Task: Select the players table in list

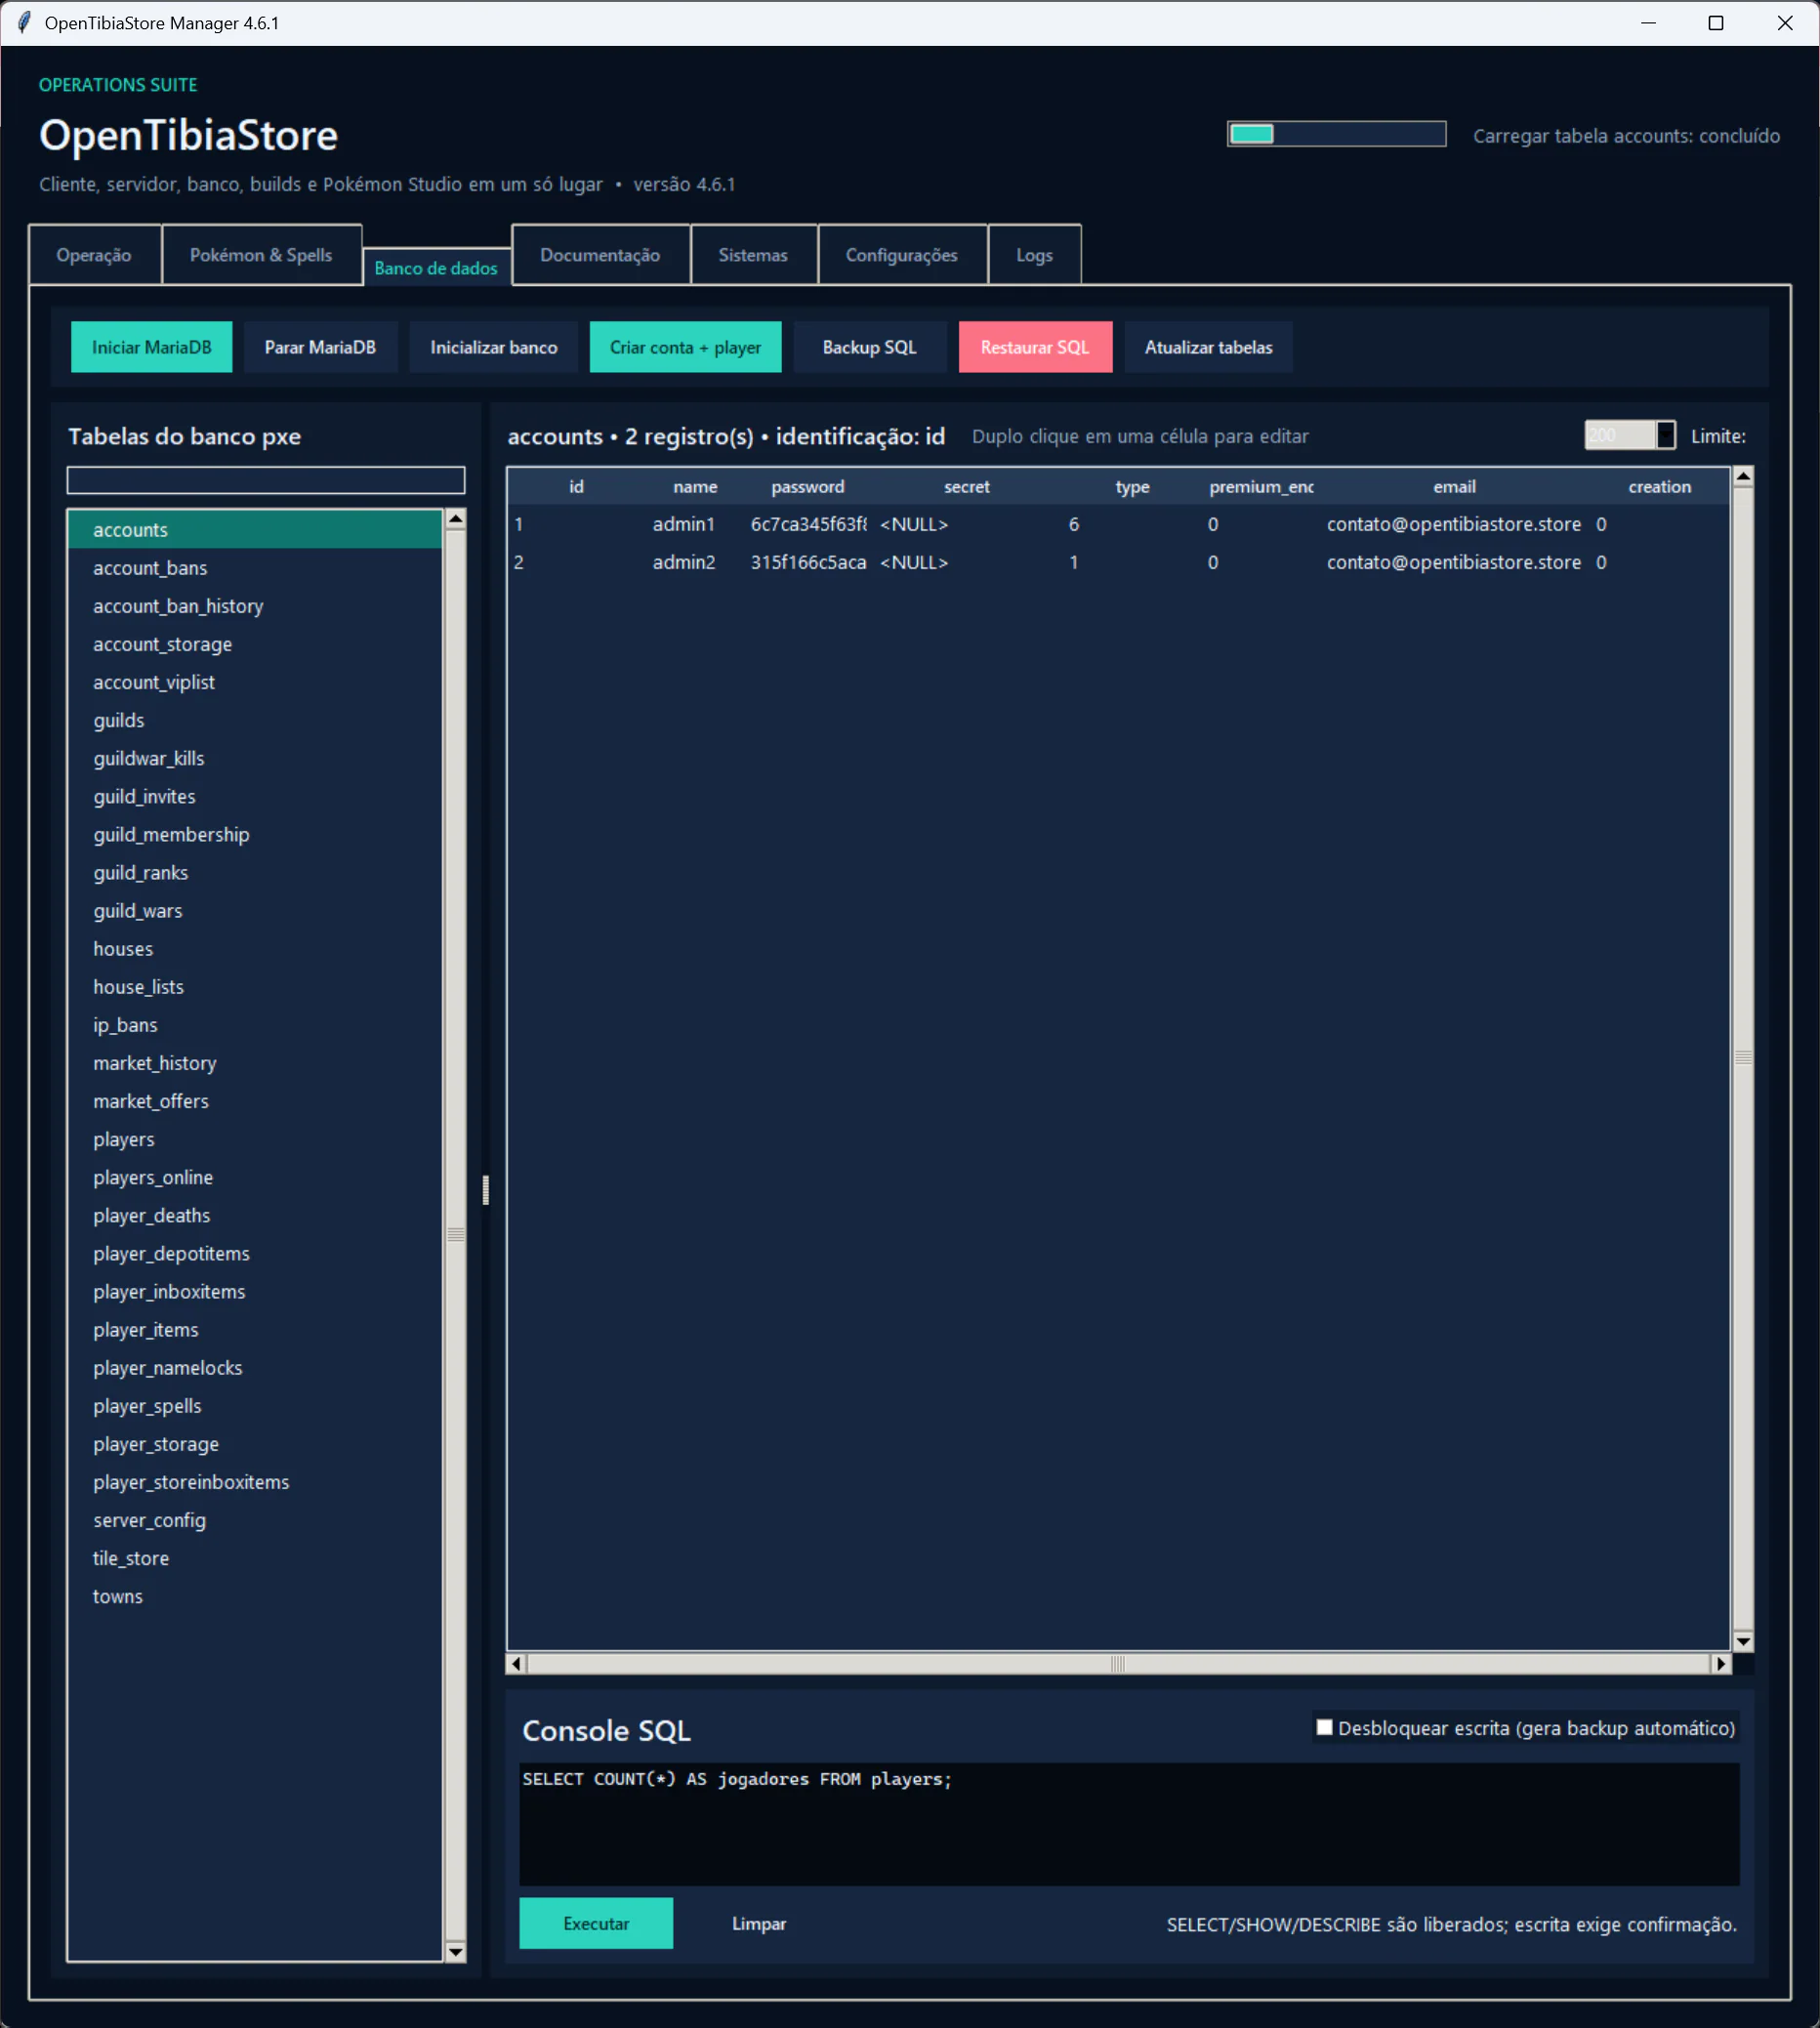Action: [x=255, y=1139]
